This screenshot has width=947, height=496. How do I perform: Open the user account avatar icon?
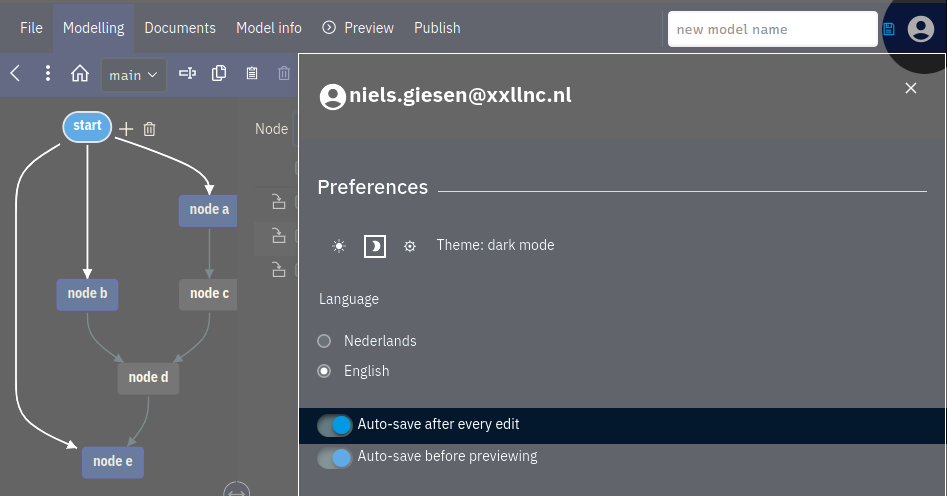(920, 28)
